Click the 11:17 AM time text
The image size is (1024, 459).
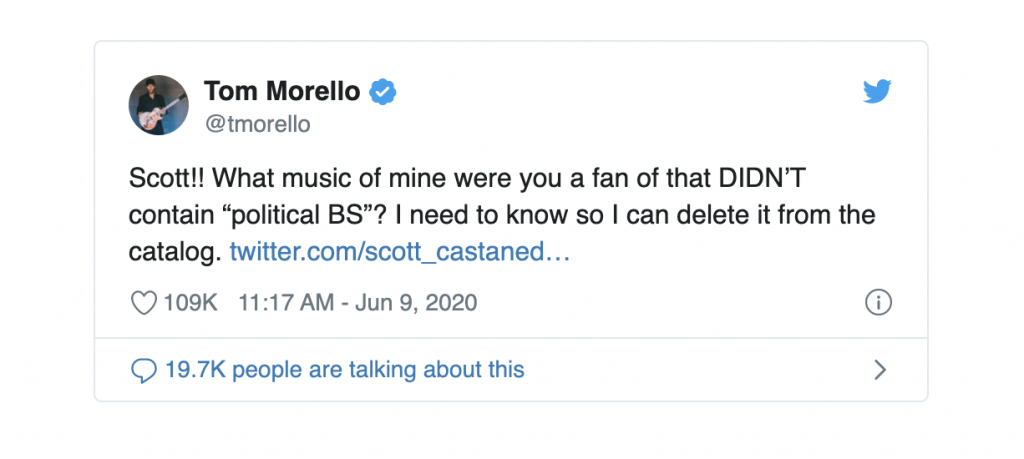(x=286, y=302)
